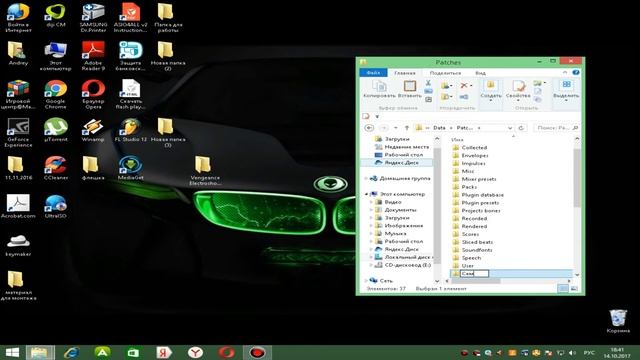Switch to details view in status bar

(562, 289)
